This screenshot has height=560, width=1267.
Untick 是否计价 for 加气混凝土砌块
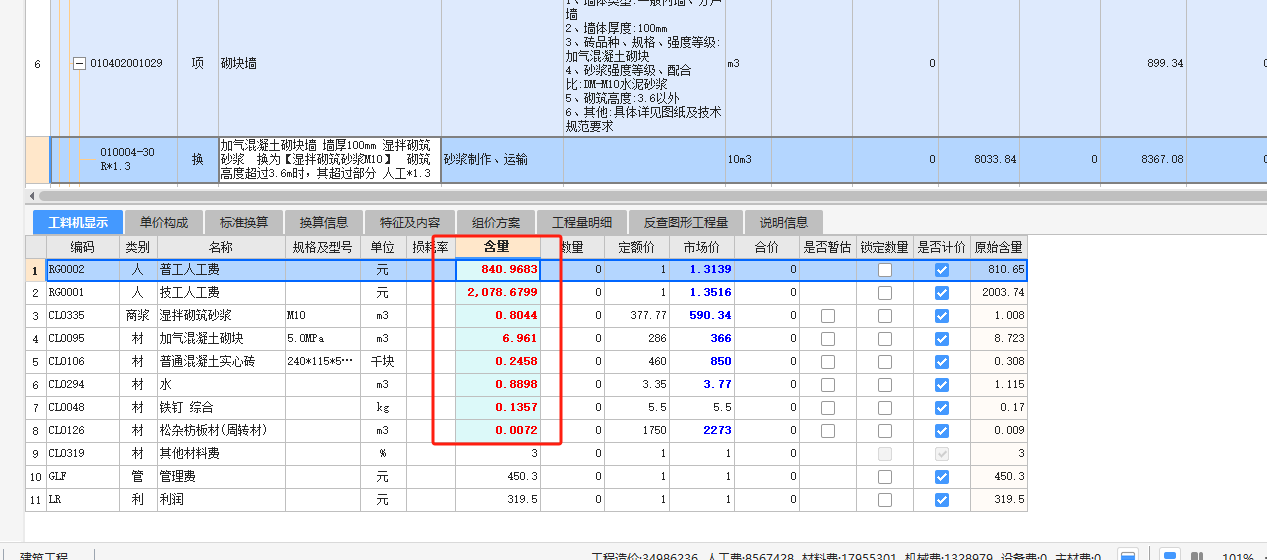pos(941,339)
